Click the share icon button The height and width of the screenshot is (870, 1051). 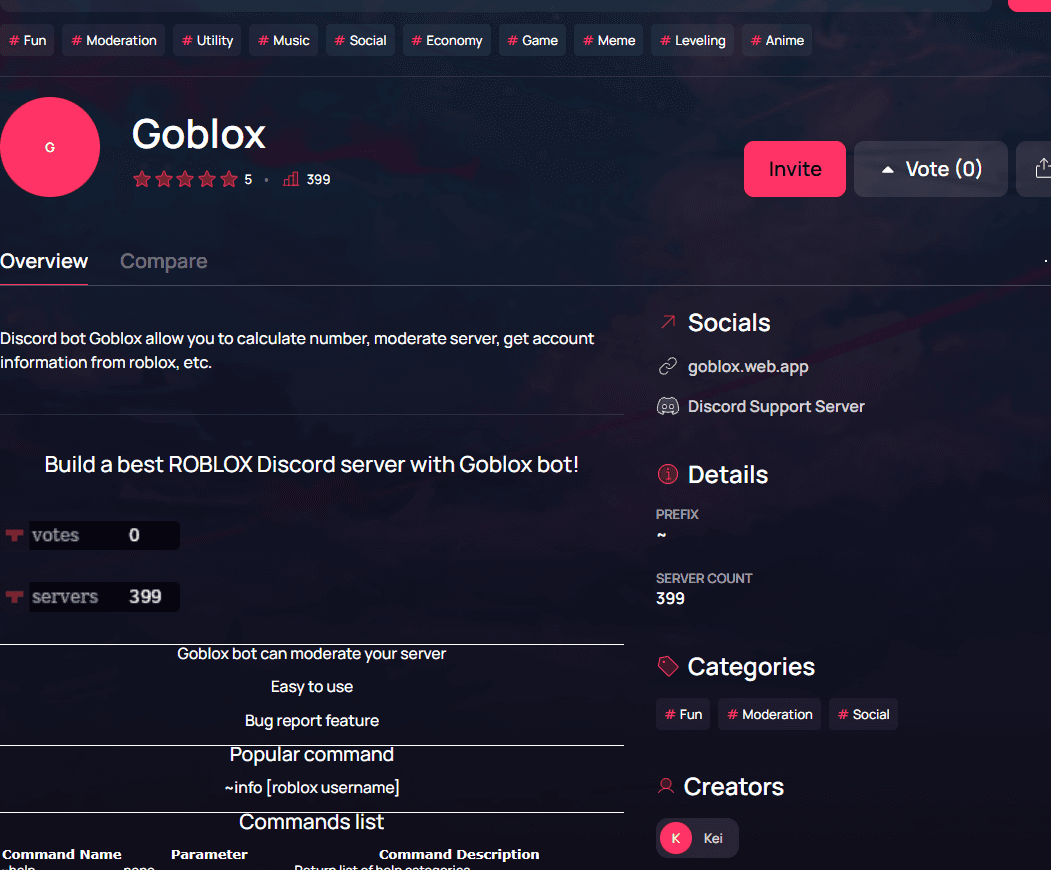pos(1036,169)
